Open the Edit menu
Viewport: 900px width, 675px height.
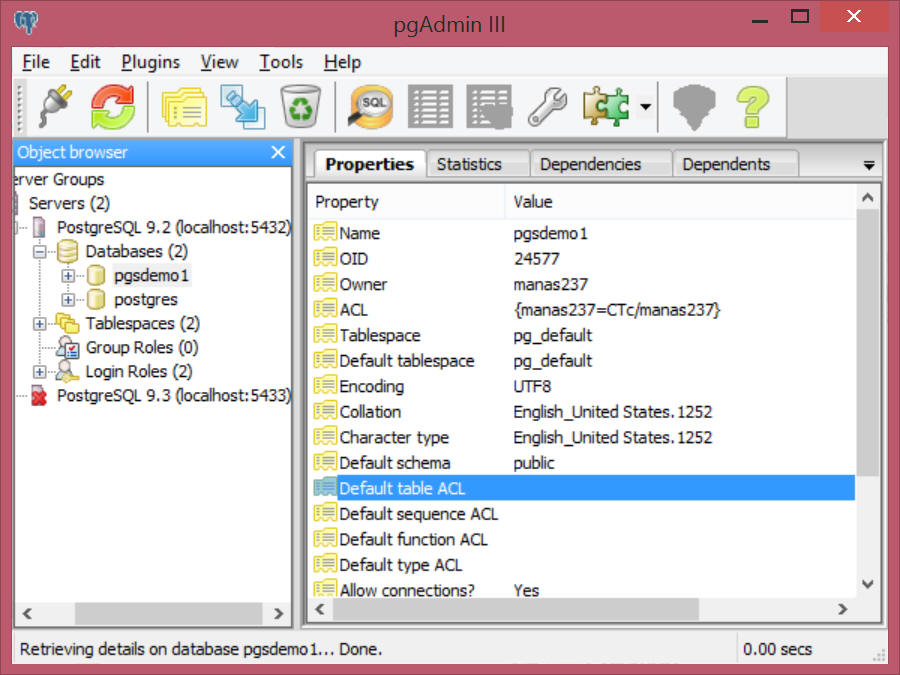(x=85, y=62)
